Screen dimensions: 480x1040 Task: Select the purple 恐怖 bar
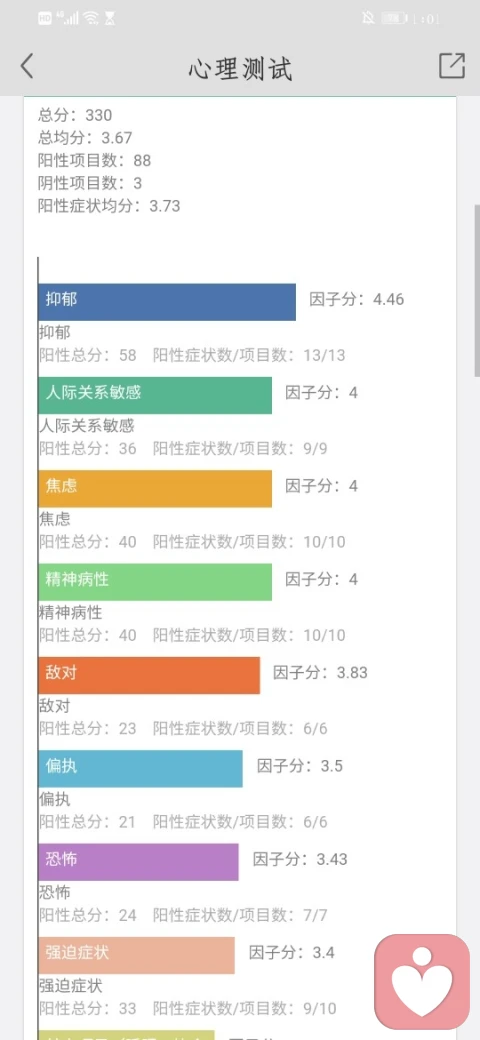[x=139, y=862]
